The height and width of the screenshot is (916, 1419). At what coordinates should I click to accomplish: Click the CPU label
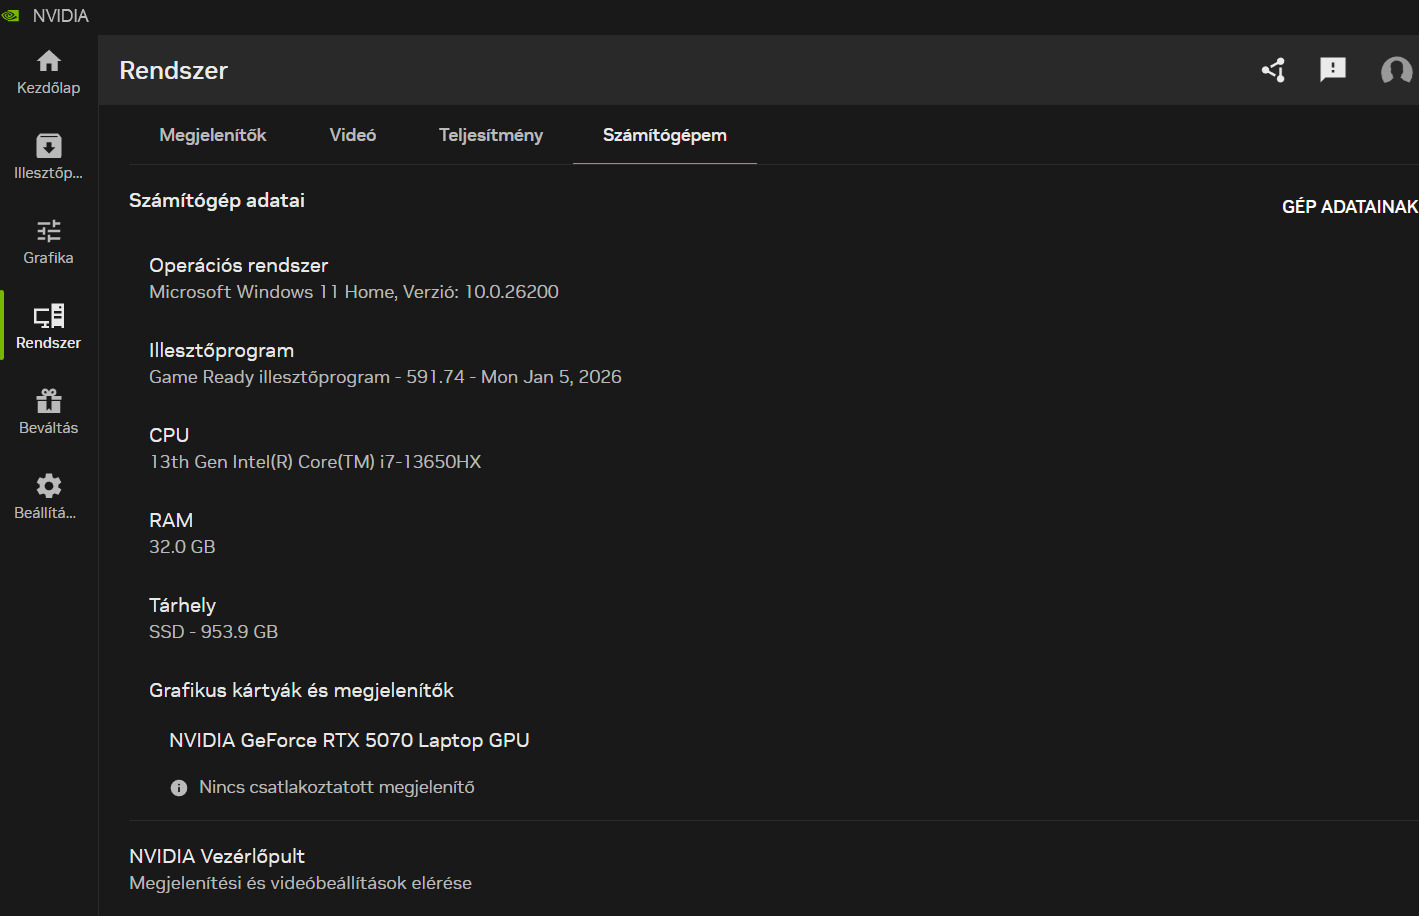[x=169, y=435]
